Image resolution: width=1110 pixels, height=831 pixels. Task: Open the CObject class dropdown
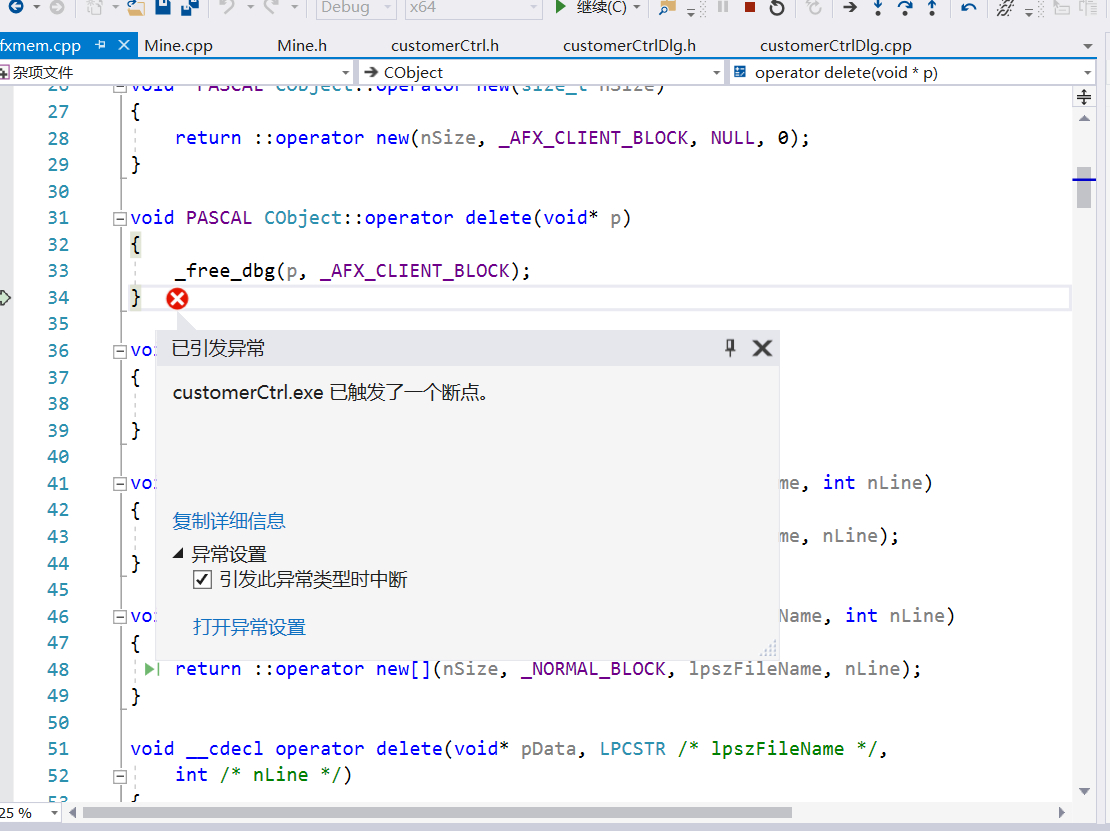(542, 72)
